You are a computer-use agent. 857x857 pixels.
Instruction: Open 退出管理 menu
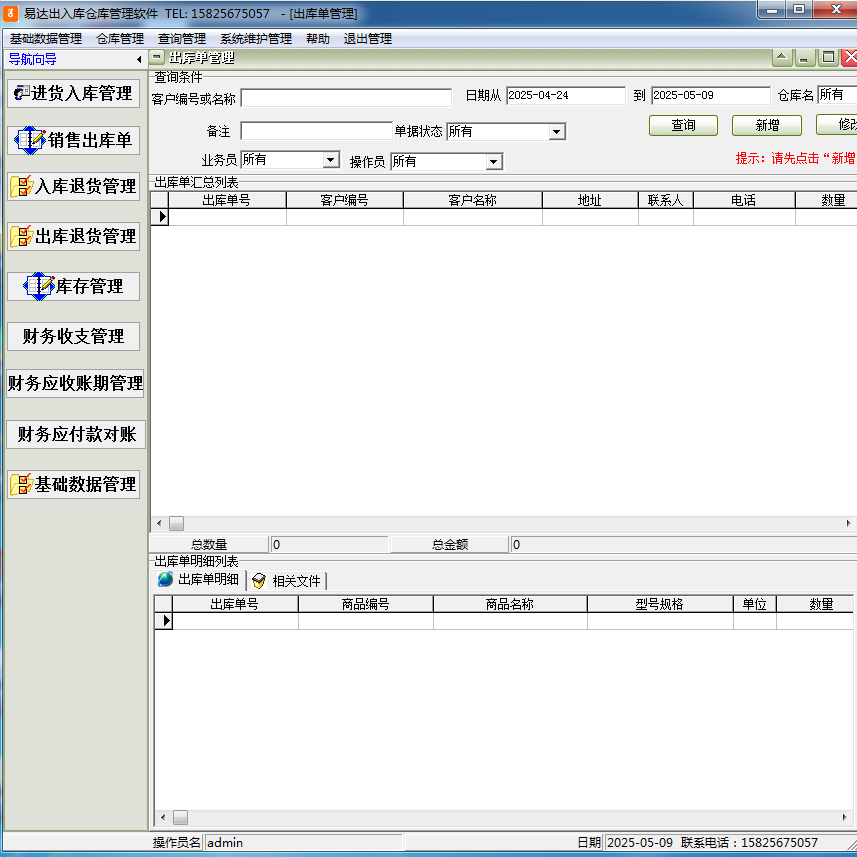tap(367, 39)
